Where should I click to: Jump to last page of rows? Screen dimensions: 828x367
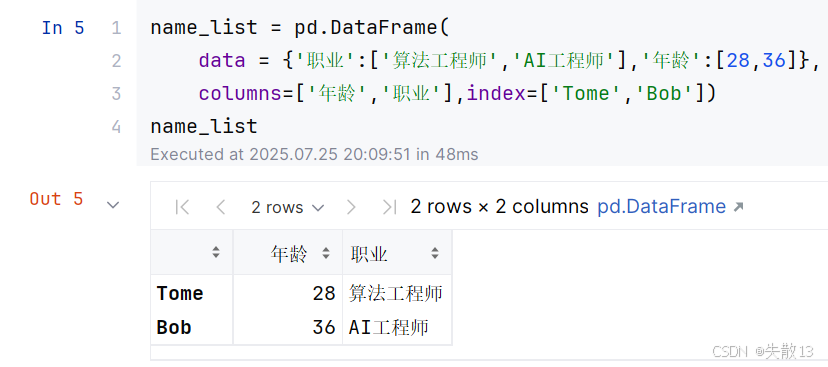tap(389, 208)
